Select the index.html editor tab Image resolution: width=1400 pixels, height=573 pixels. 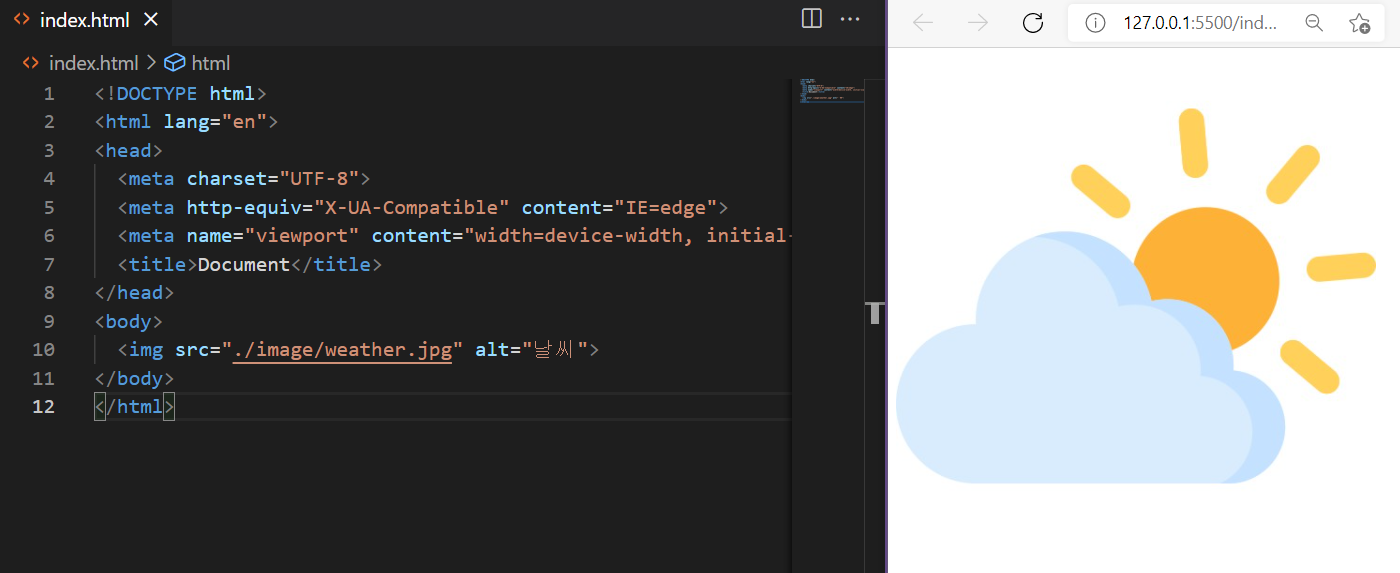[x=85, y=20]
